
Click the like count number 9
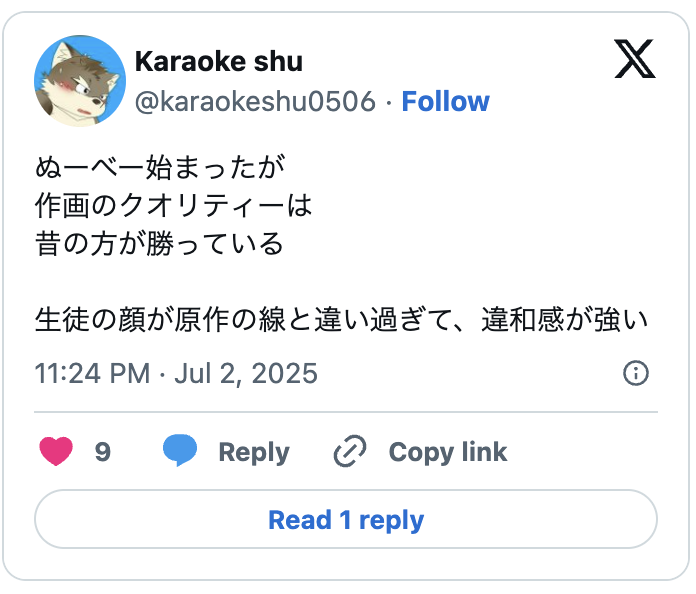tap(102, 452)
